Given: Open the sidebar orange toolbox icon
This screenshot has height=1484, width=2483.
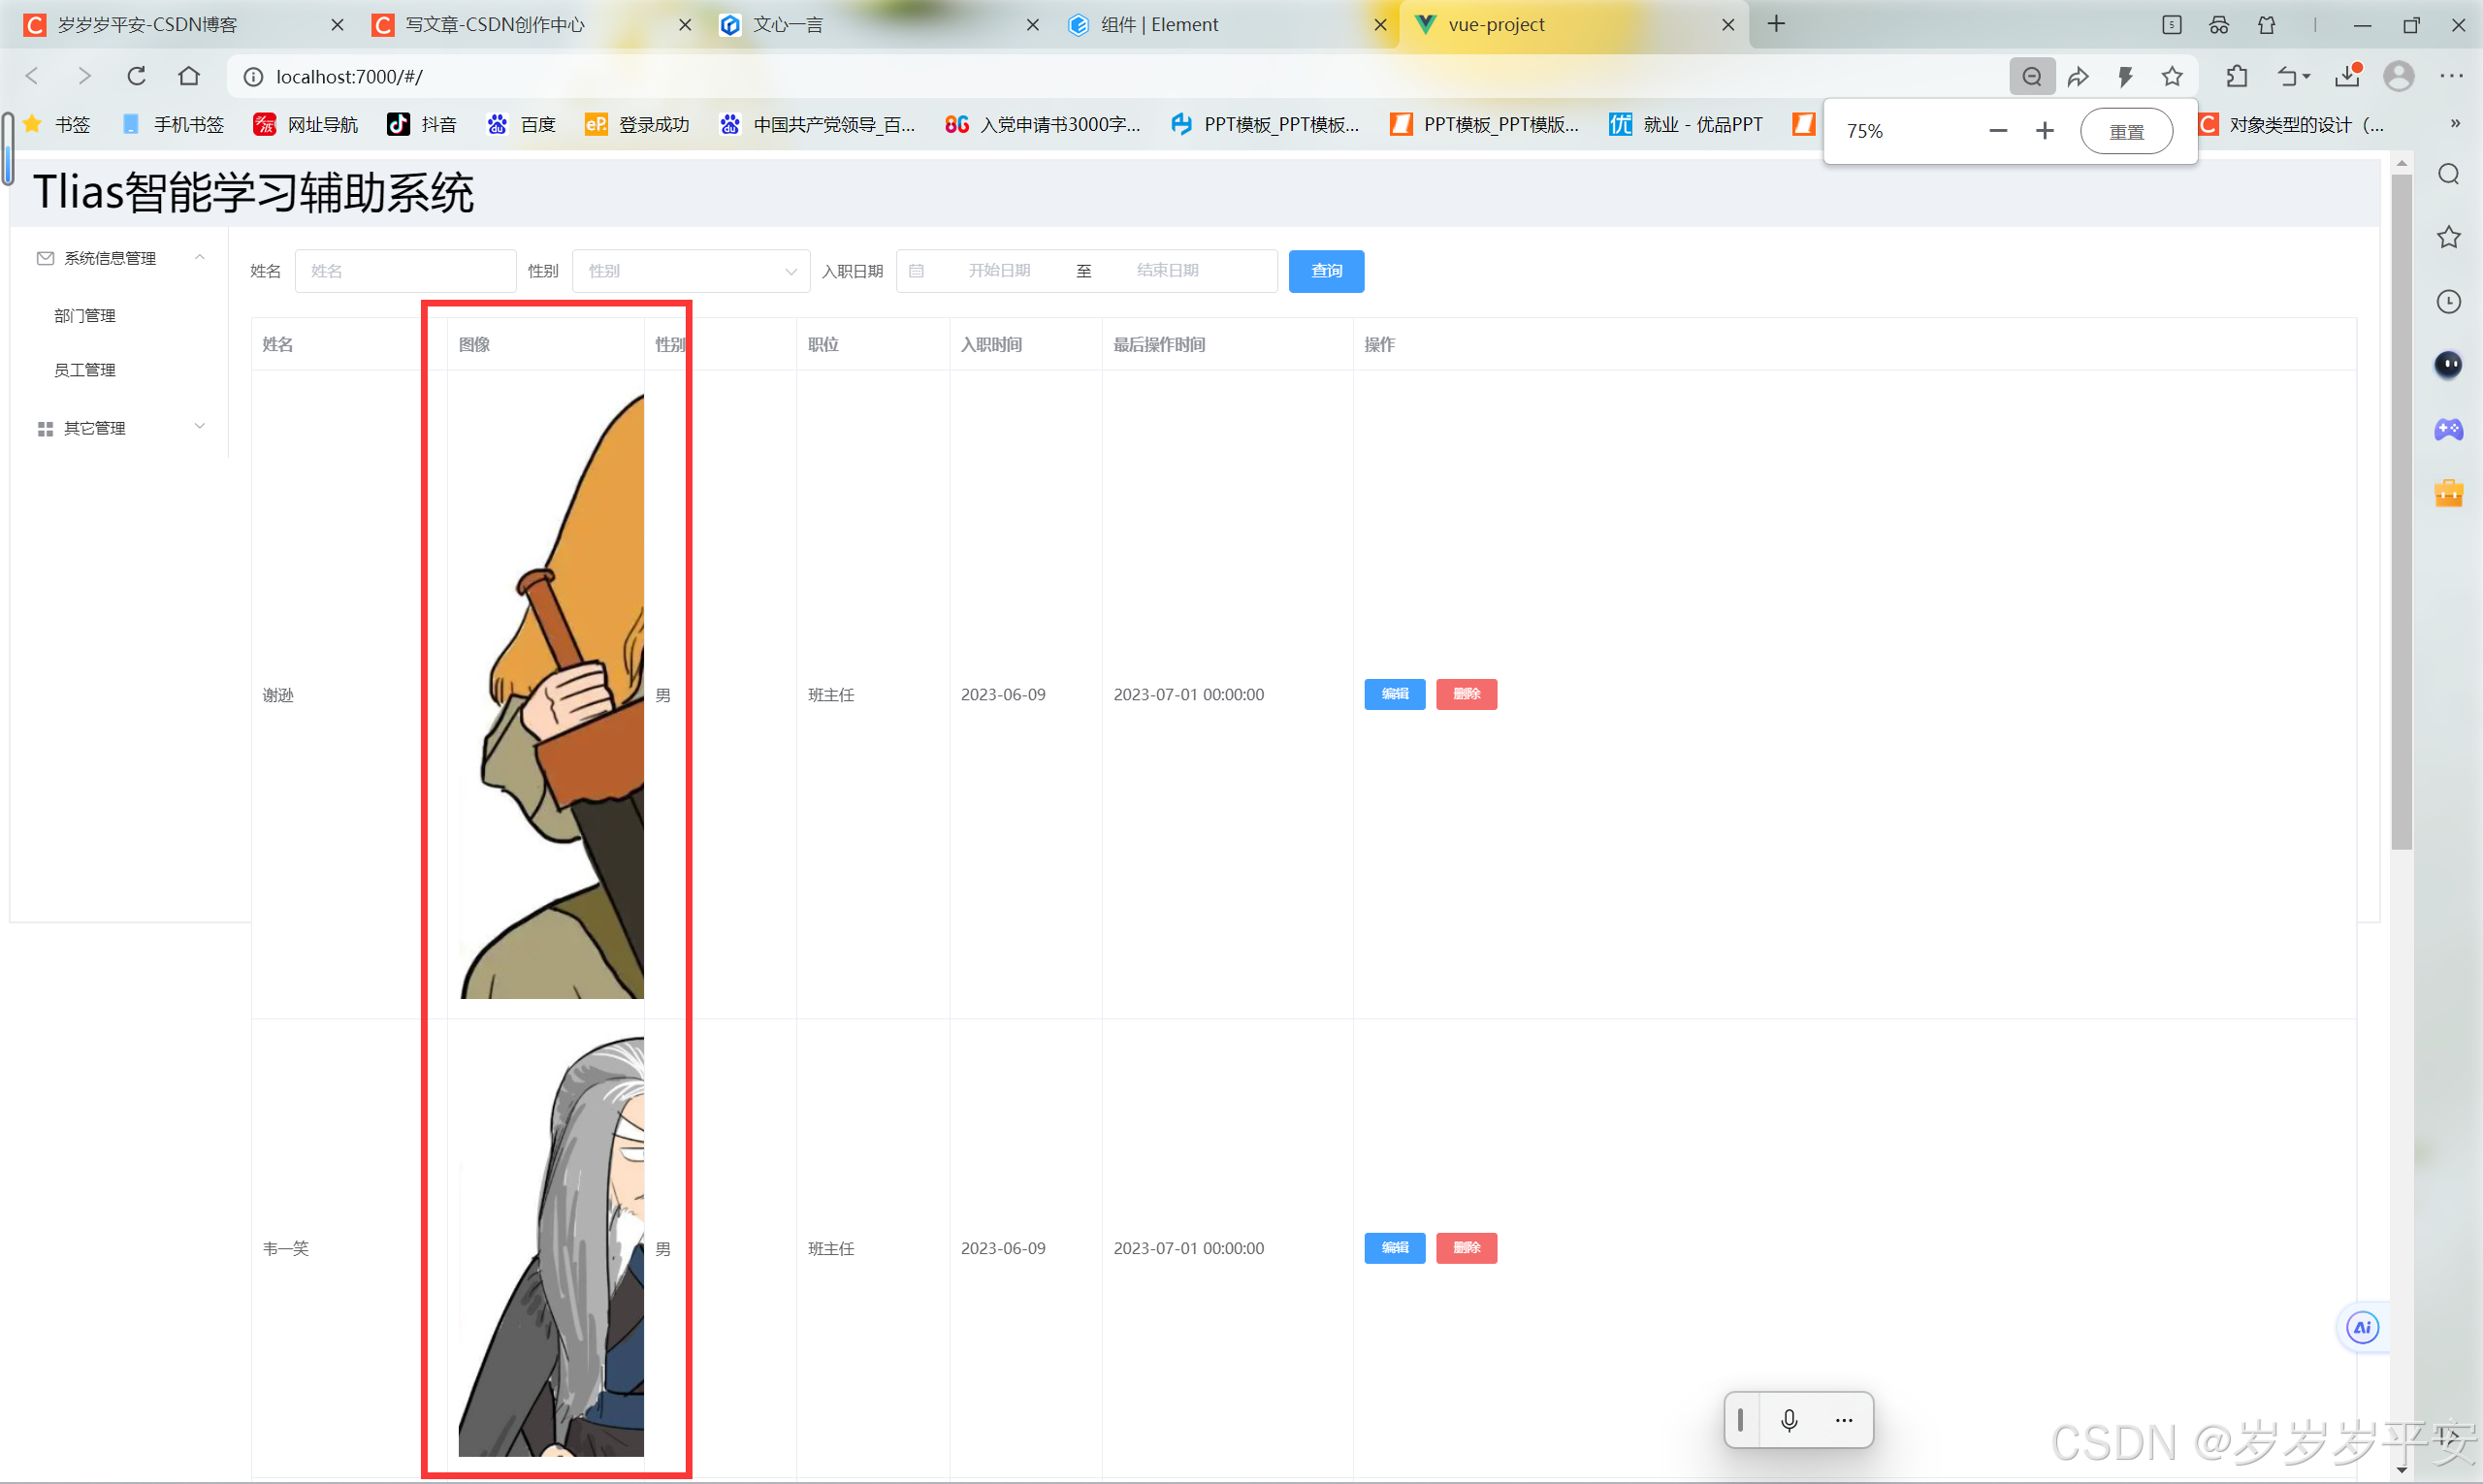Looking at the screenshot, I should click(x=2448, y=492).
